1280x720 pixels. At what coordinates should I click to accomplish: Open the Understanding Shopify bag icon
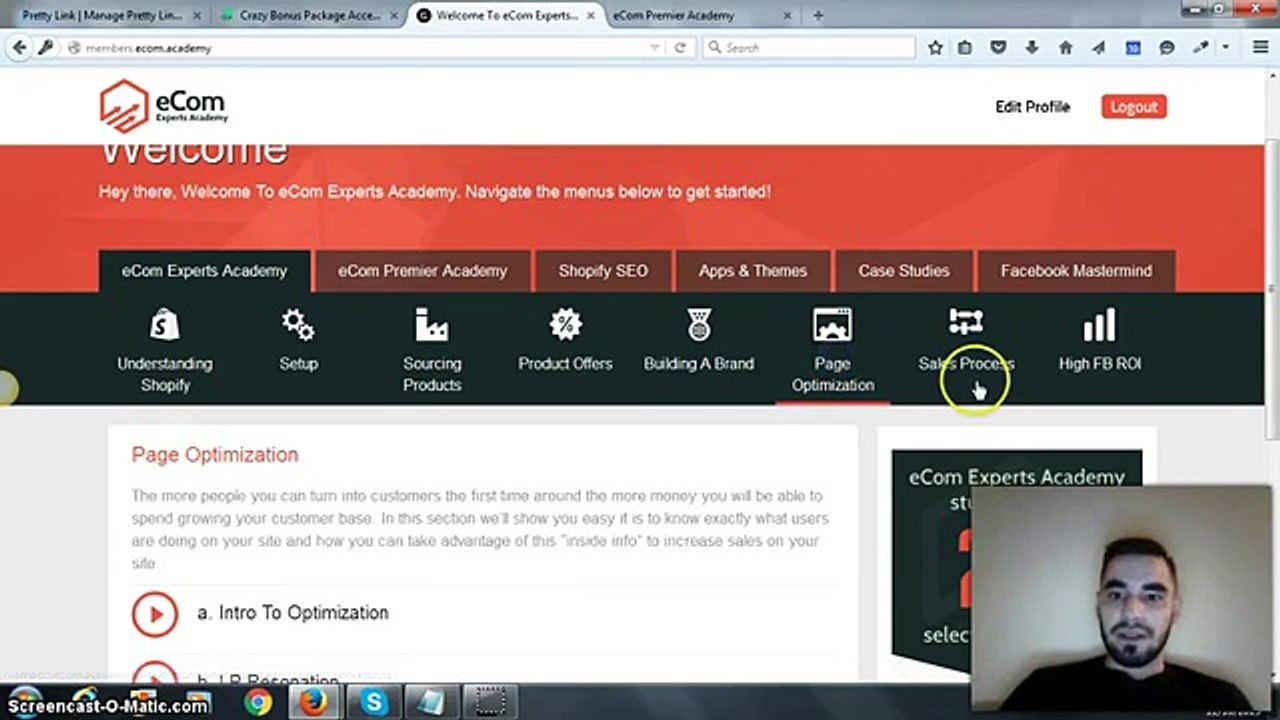[165, 324]
